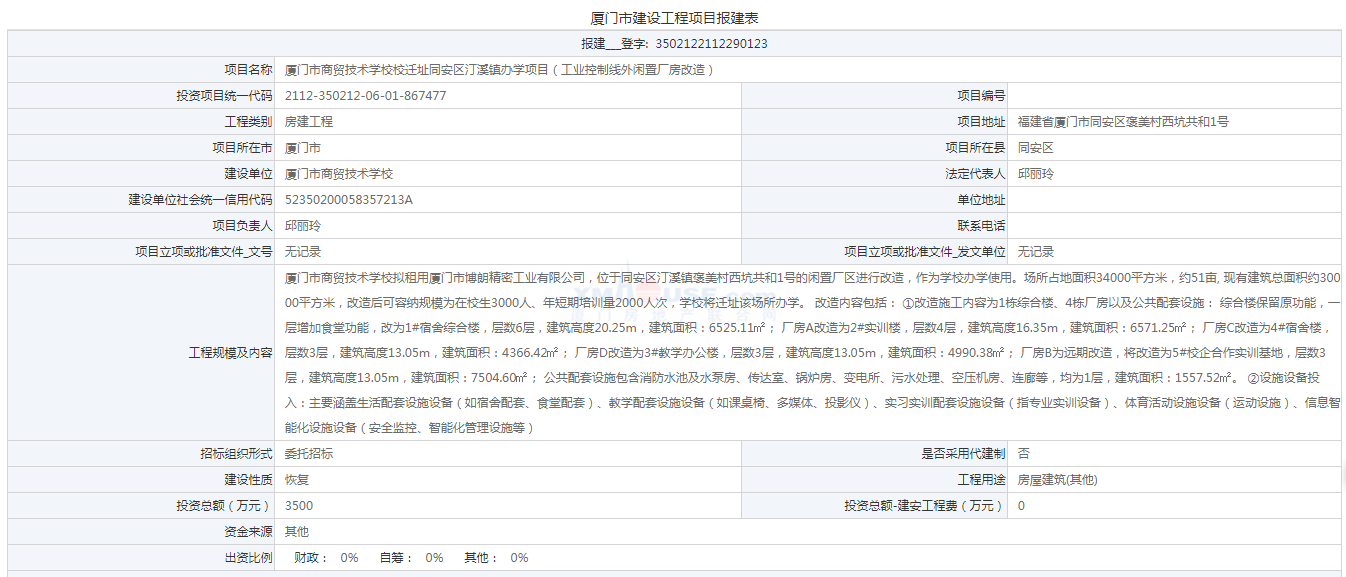This screenshot has width=1346, height=577.
Task: Click the title 厦门市建设工程项目报建表
Action: (674, 19)
